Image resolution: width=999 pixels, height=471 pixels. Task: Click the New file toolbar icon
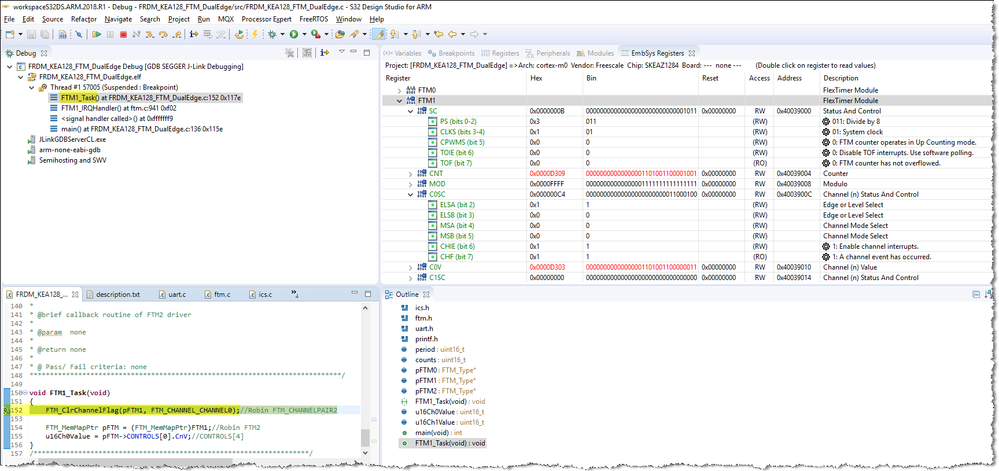(10, 34)
